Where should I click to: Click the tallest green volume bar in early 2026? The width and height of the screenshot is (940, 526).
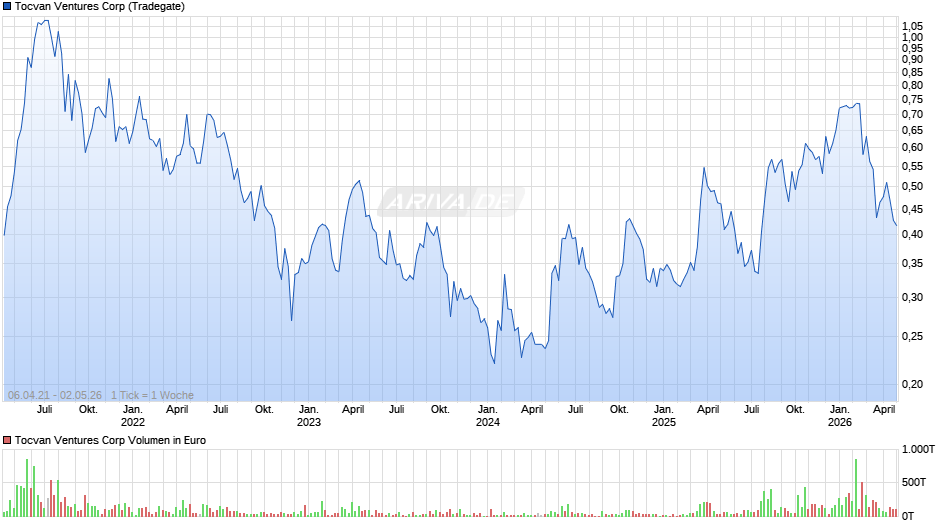856,488
